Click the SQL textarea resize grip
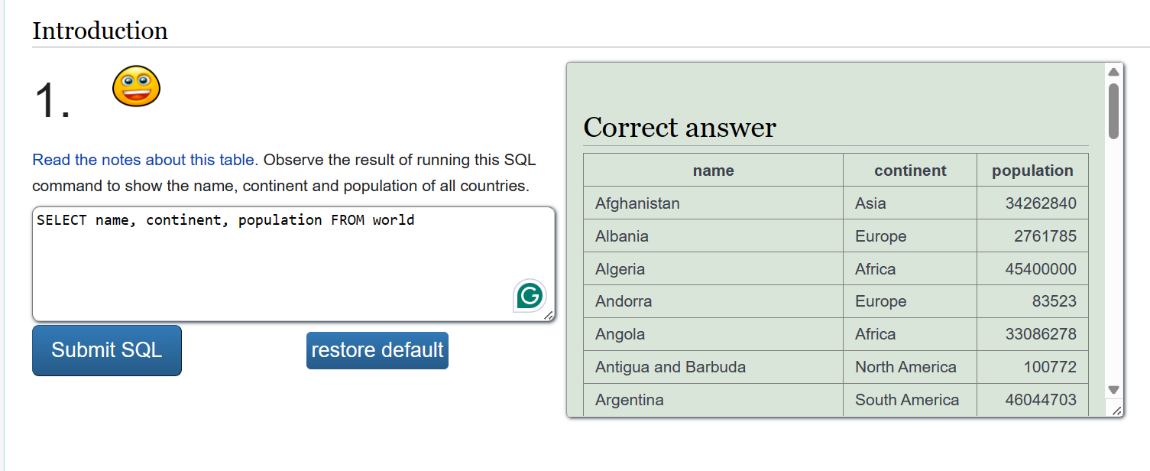Screen dimensions: 1150x471 (548, 315)
